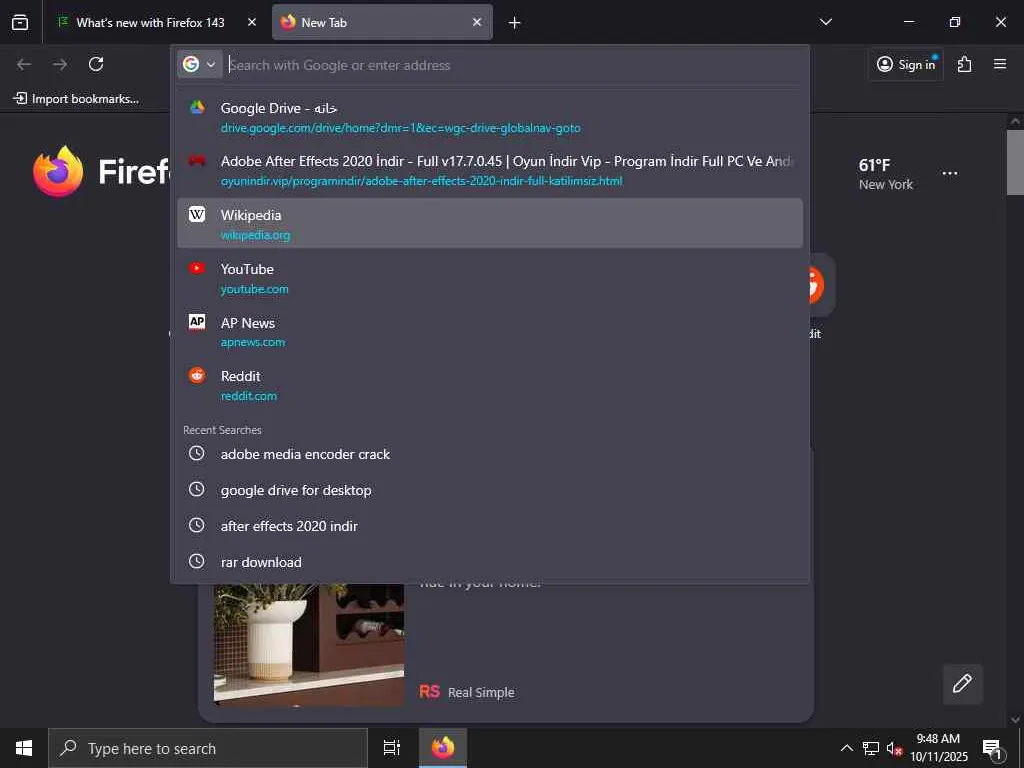
Task: Open the Google search engine selector dropdown
Action: (x=200, y=64)
